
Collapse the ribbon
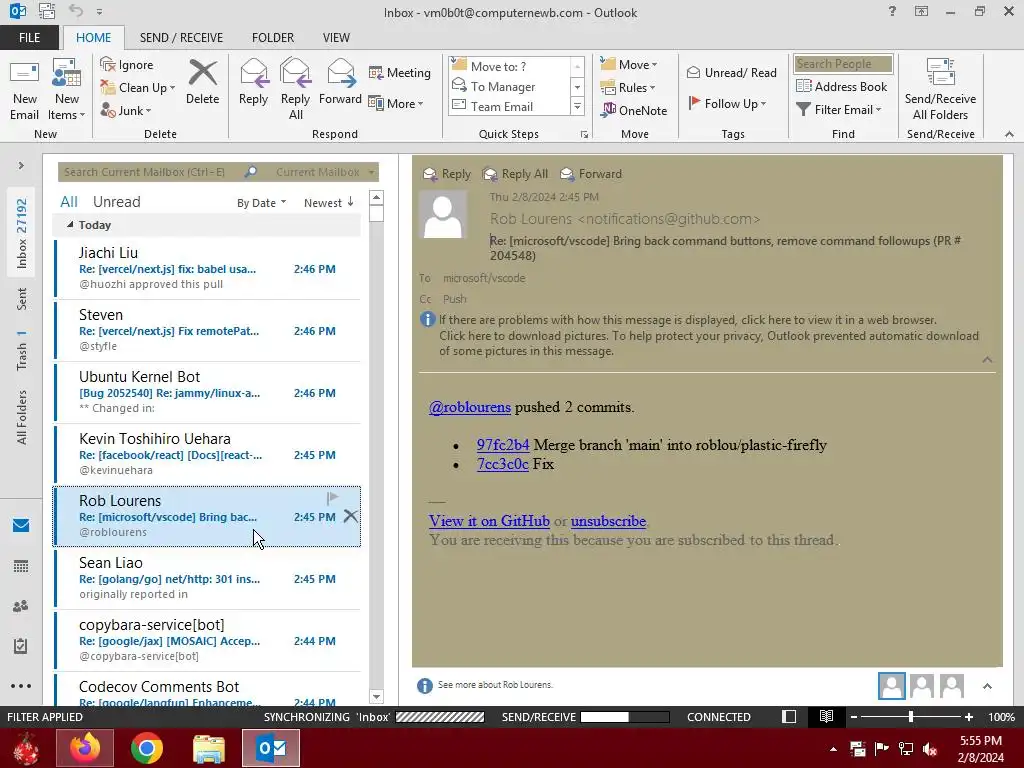point(1009,134)
